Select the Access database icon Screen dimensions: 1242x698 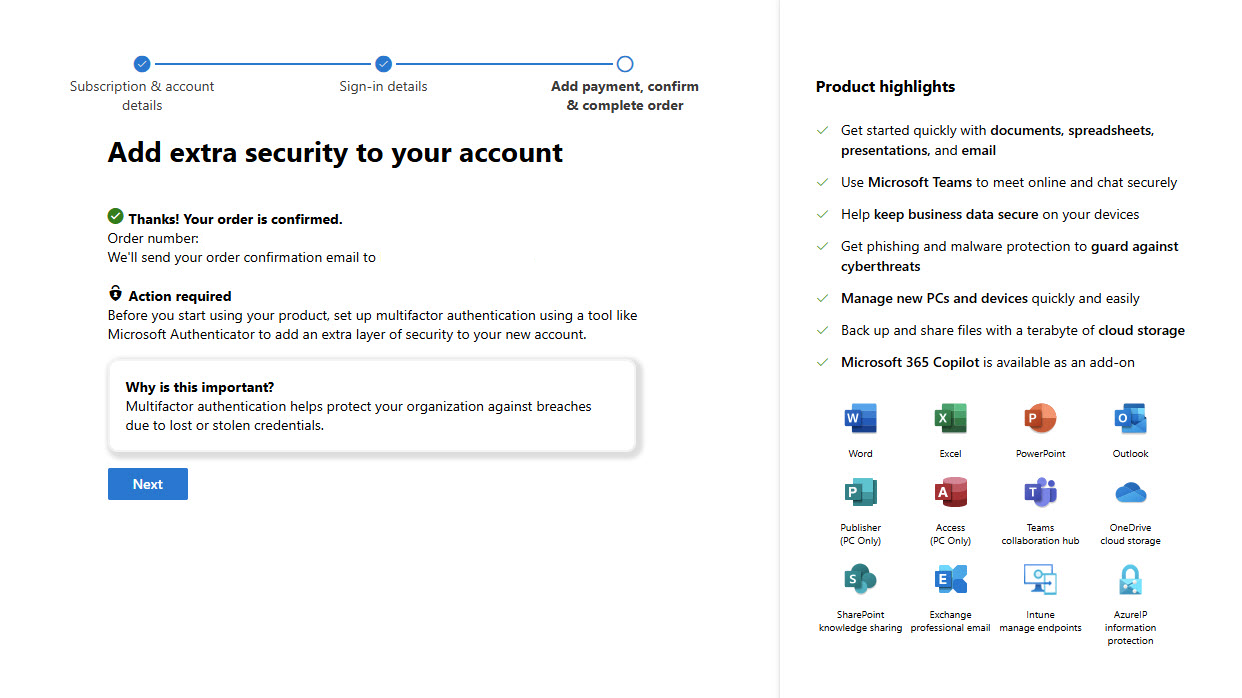pyautogui.click(x=950, y=492)
